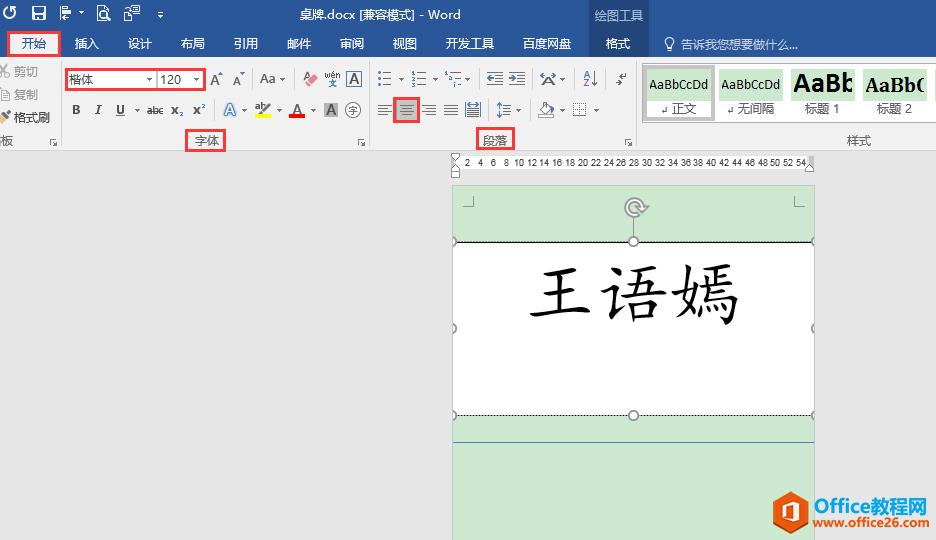The width and height of the screenshot is (936, 540).
Task: Toggle Underline formatting
Action: (121, 110)
